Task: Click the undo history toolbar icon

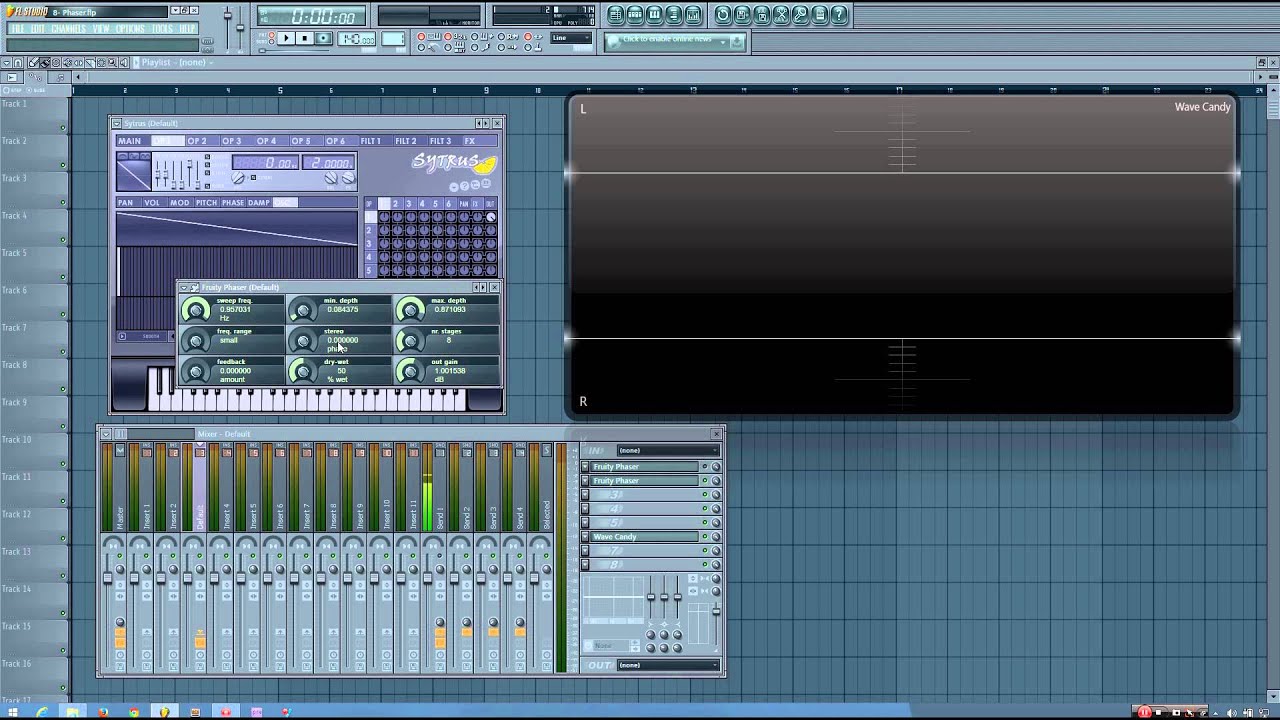Action: [x=723, y=15]
